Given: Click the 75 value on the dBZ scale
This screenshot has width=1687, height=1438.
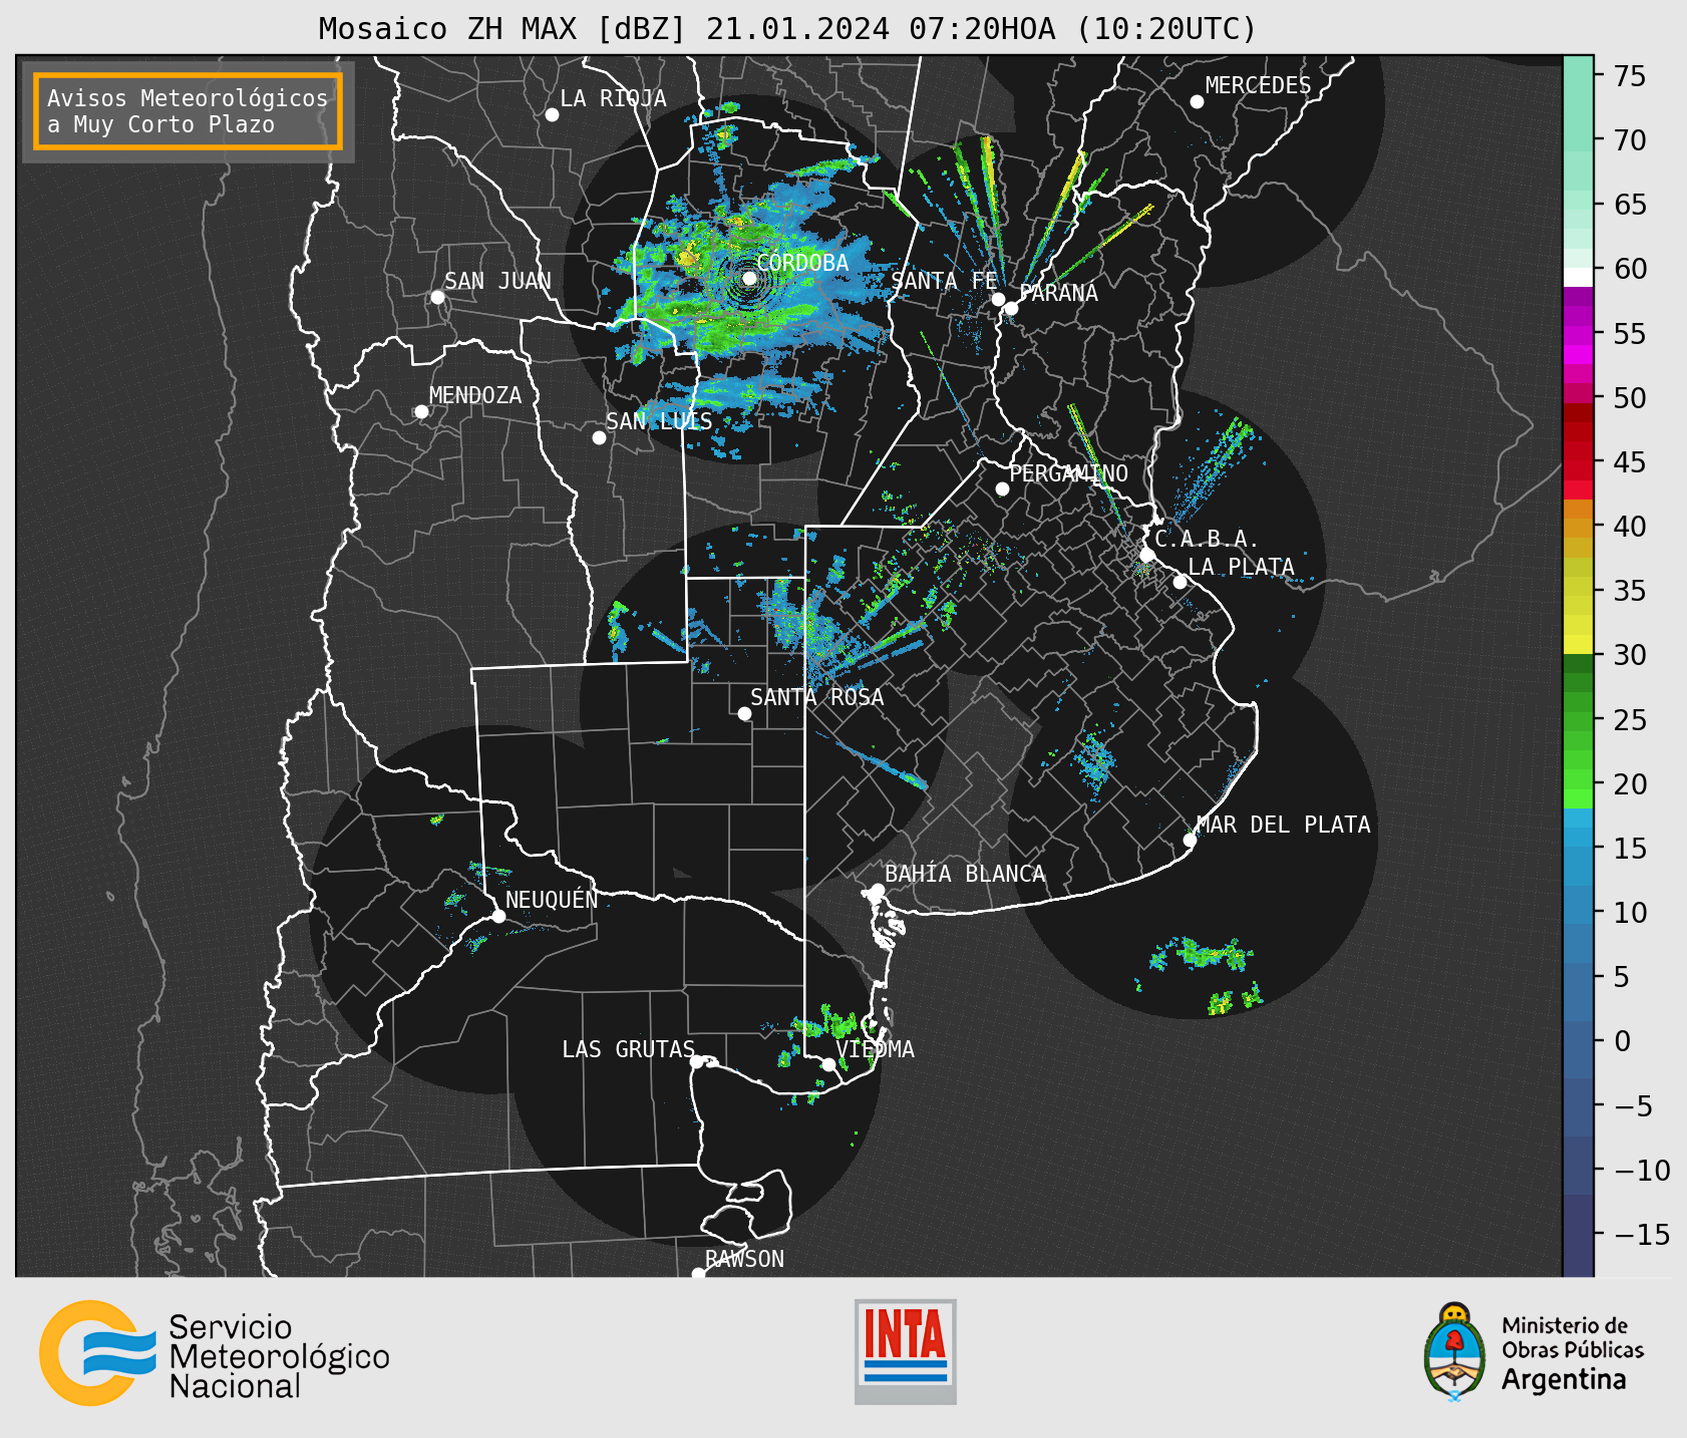Looking at the screenshot, I should [1628, 76].
